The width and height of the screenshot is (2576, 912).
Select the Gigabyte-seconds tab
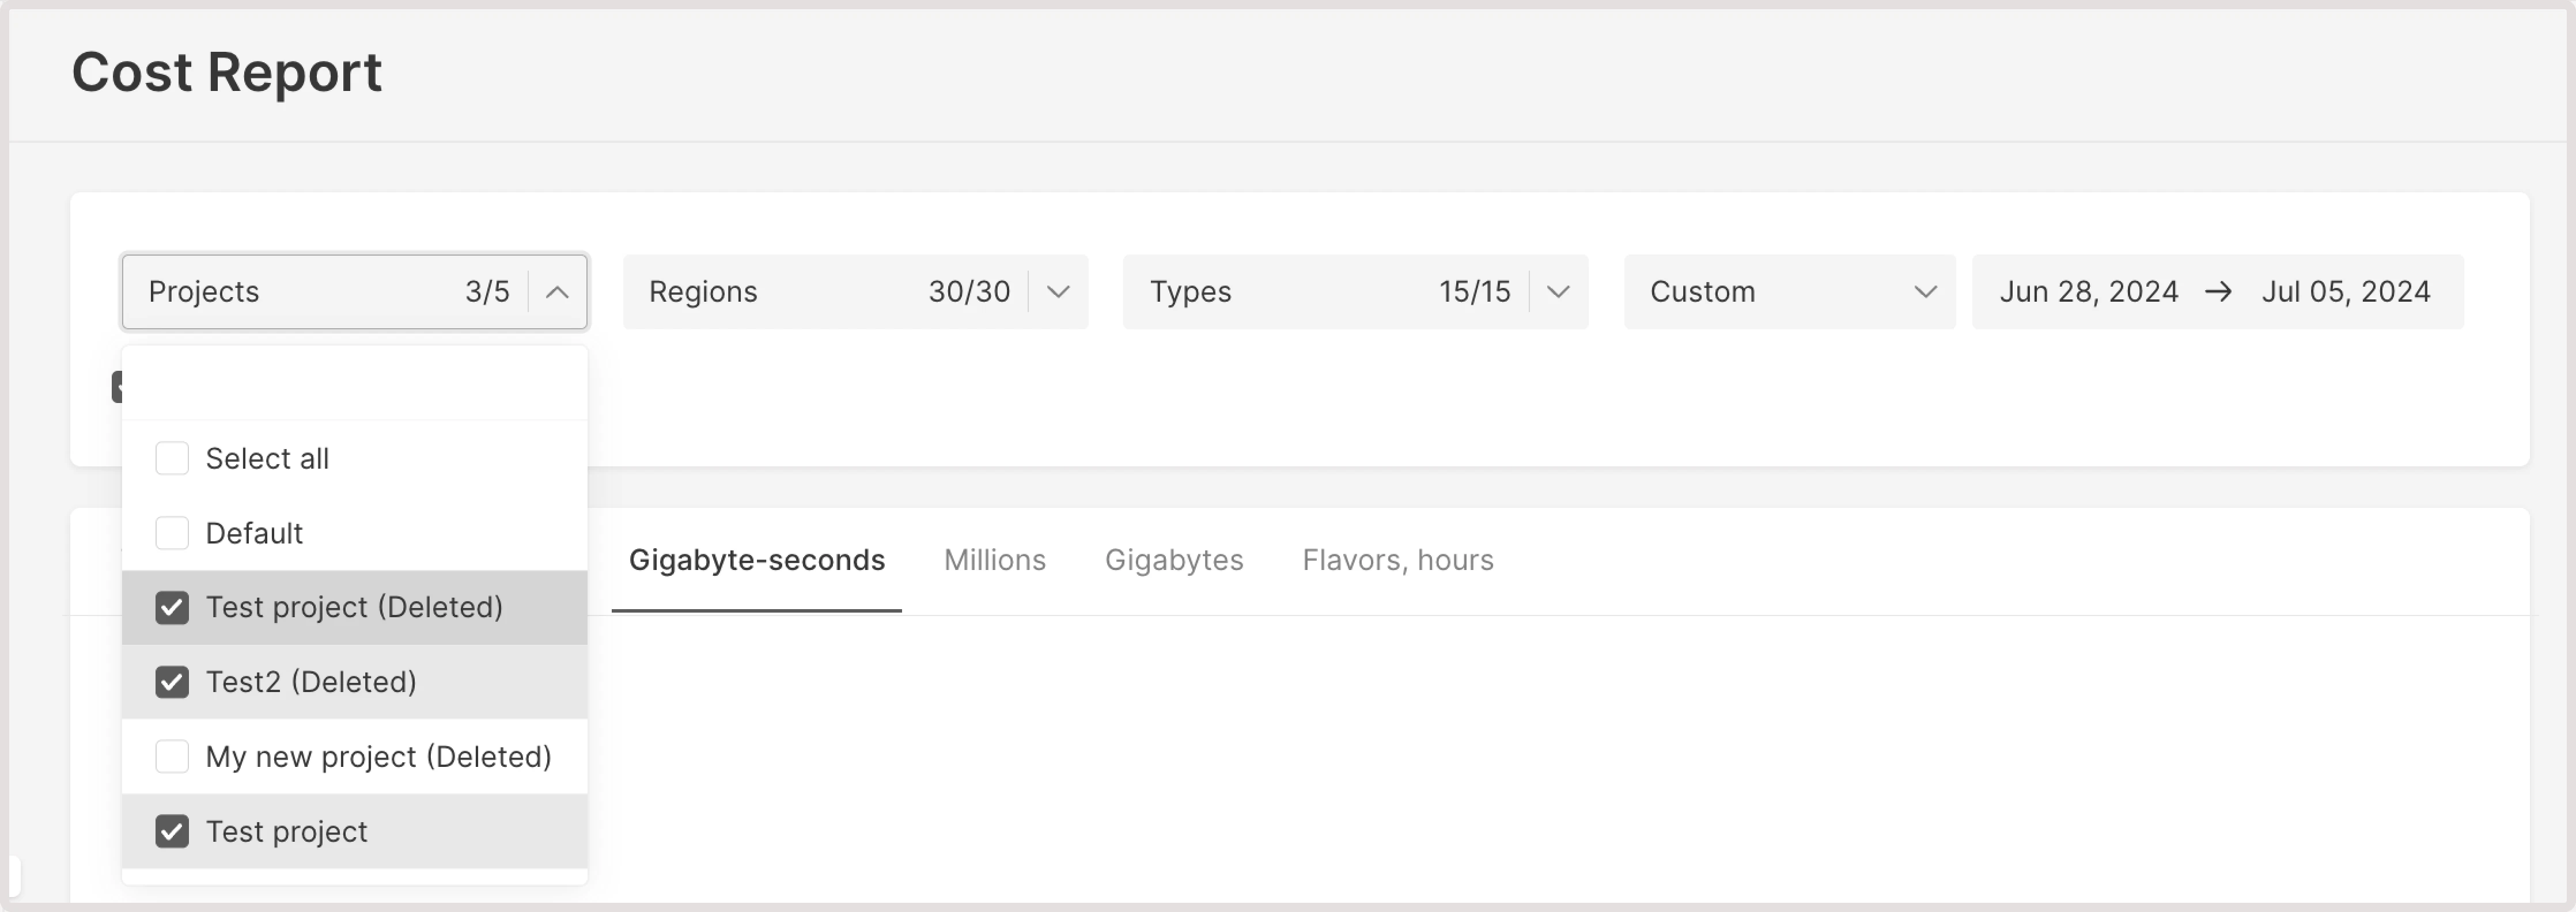coord(757,560)
